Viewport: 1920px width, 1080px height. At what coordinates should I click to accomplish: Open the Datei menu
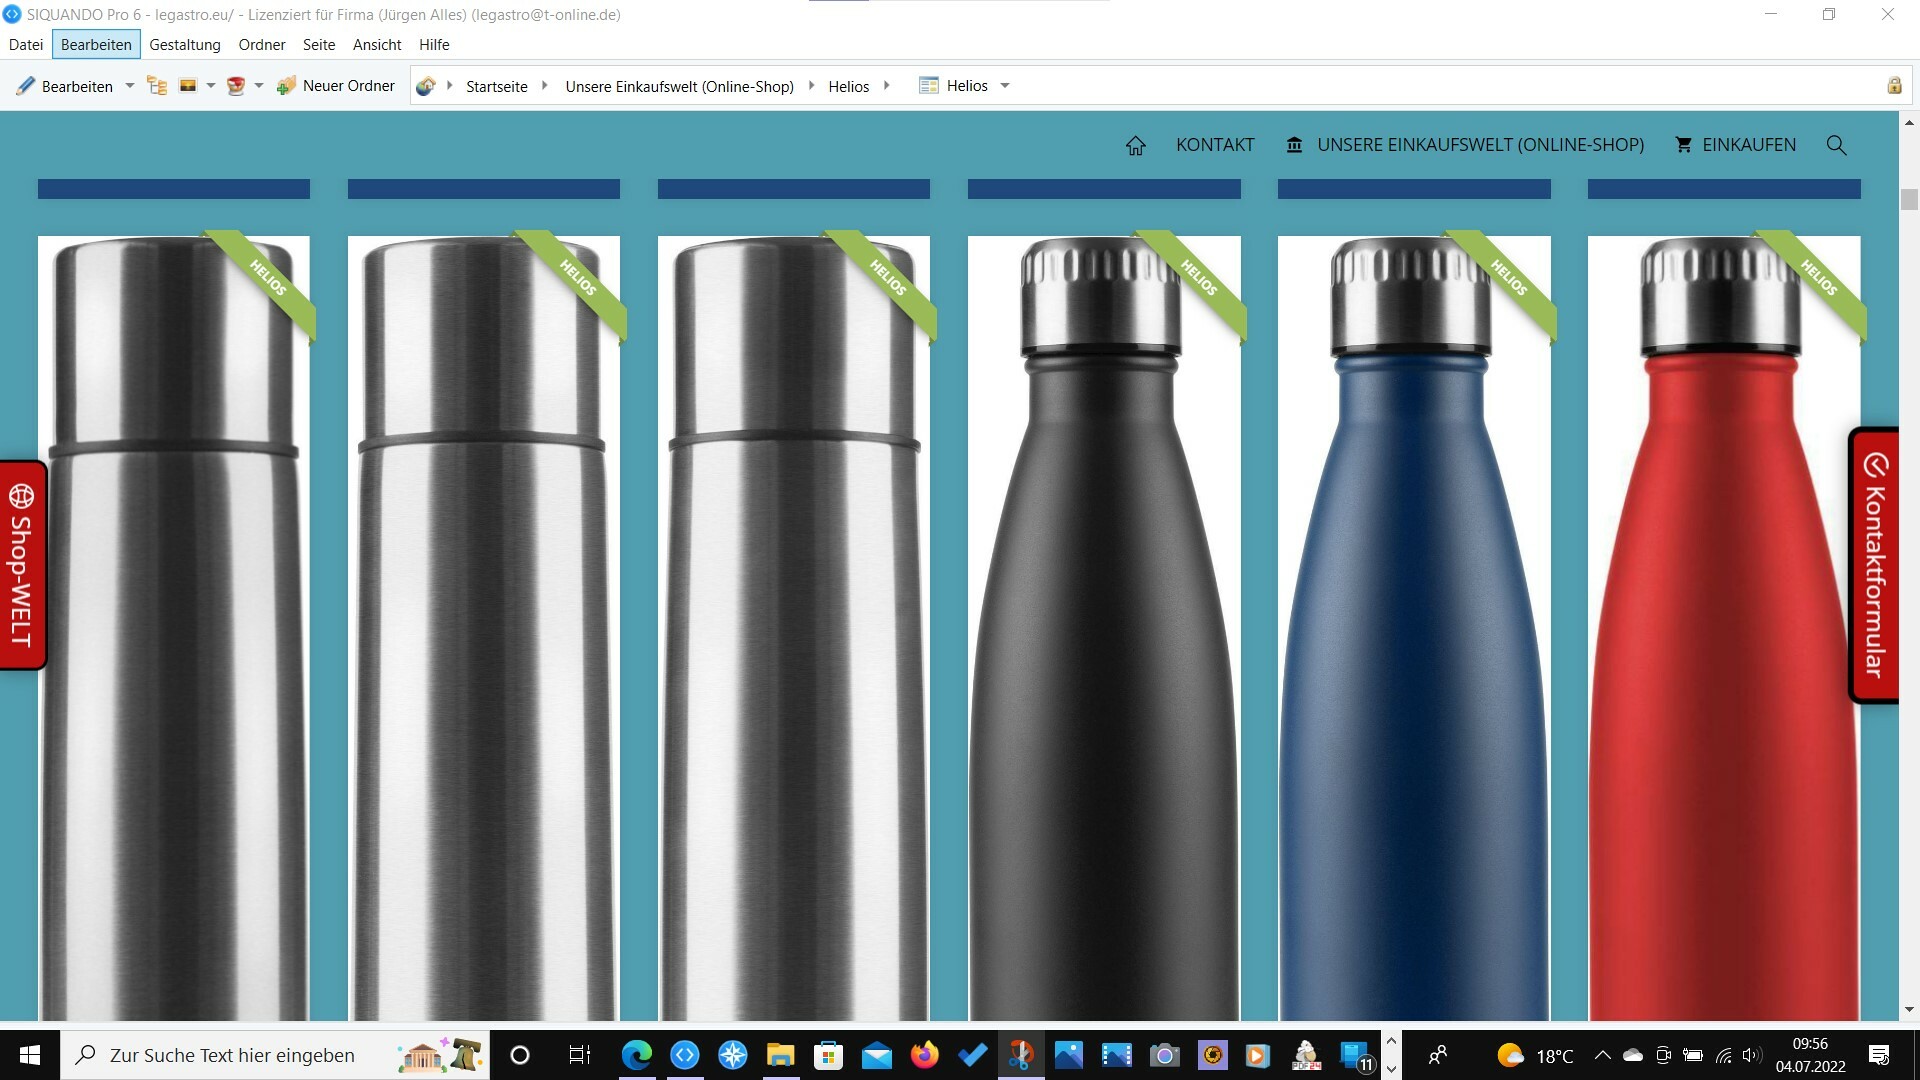(26, 45)
